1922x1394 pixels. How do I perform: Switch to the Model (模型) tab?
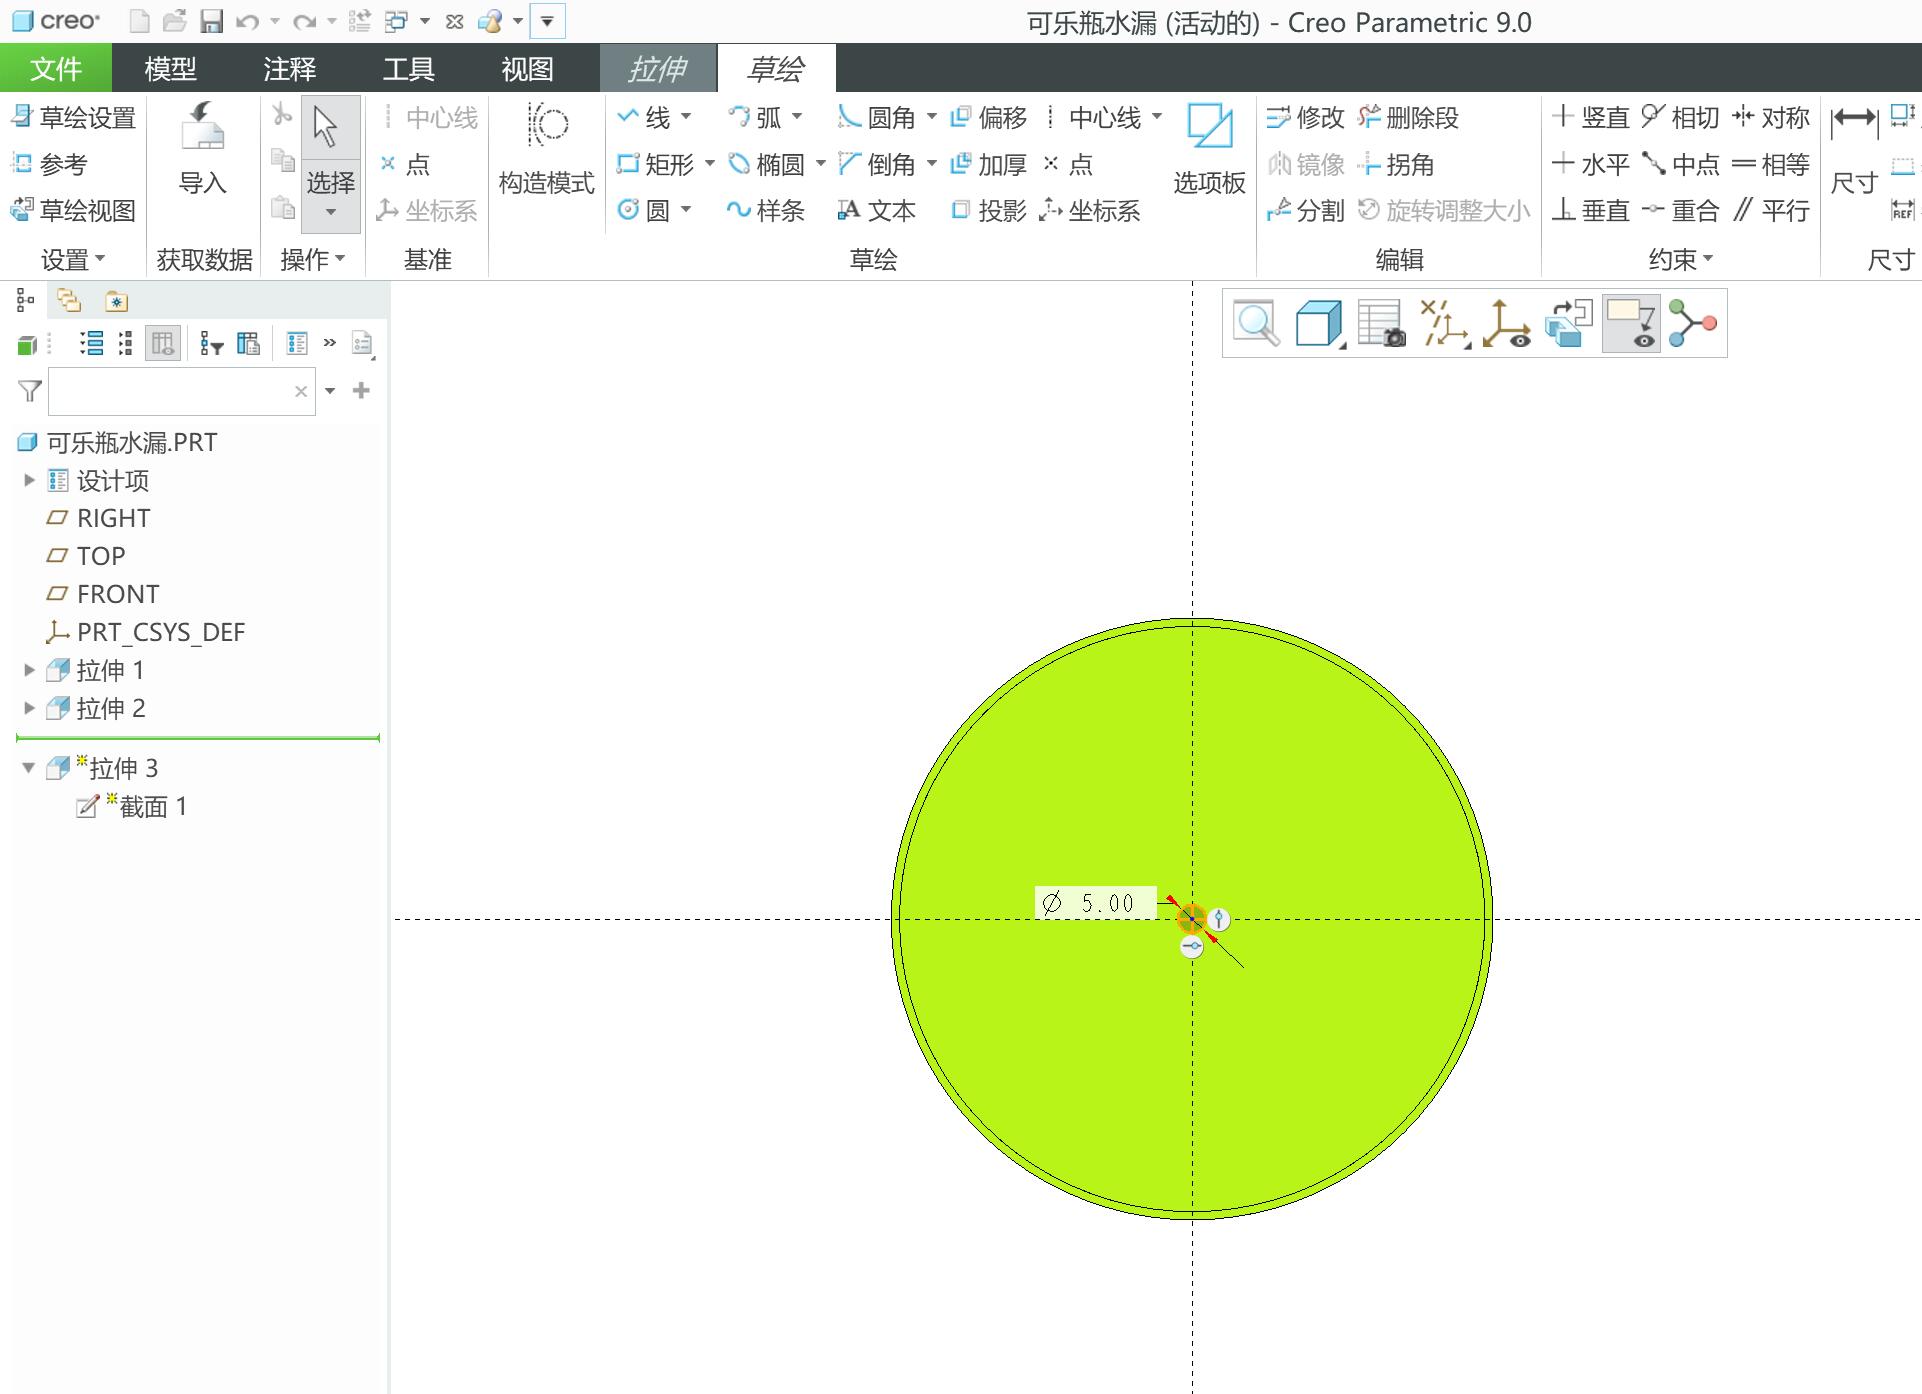point(170,69)
